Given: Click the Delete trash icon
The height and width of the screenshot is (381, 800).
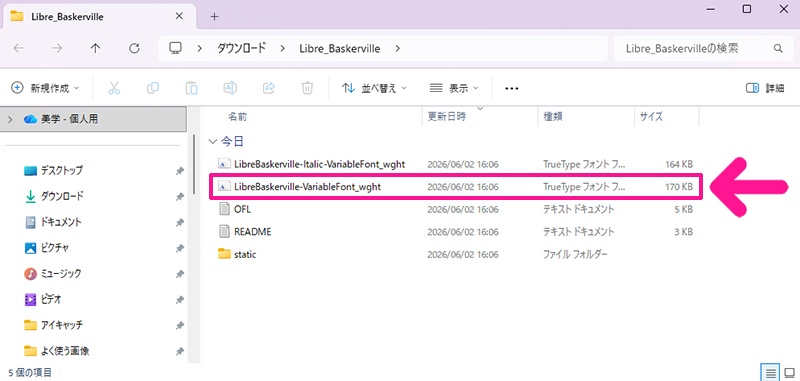Looking at the screenshot, I should [307, 88].
